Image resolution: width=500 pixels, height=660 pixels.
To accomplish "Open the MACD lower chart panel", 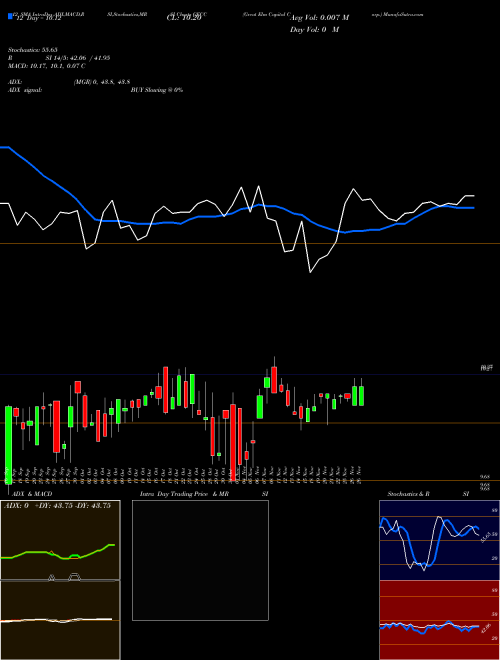I will point(60,620).
